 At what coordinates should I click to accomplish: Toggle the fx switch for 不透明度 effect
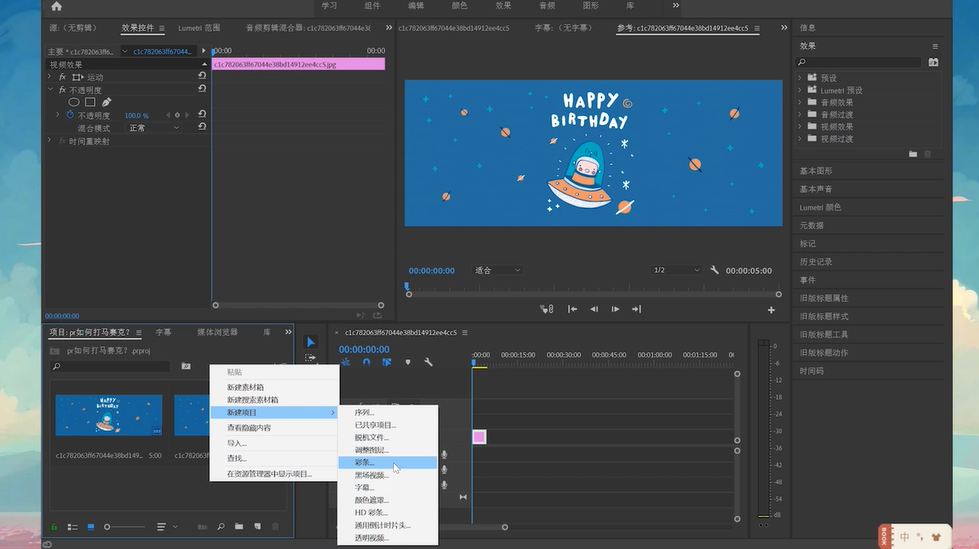(x=62, y=90)
